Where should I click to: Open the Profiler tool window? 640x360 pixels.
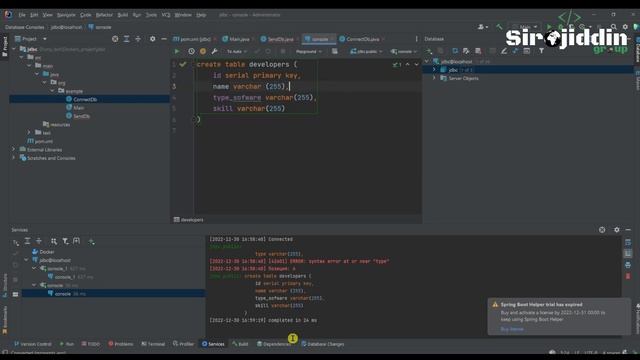183,344
